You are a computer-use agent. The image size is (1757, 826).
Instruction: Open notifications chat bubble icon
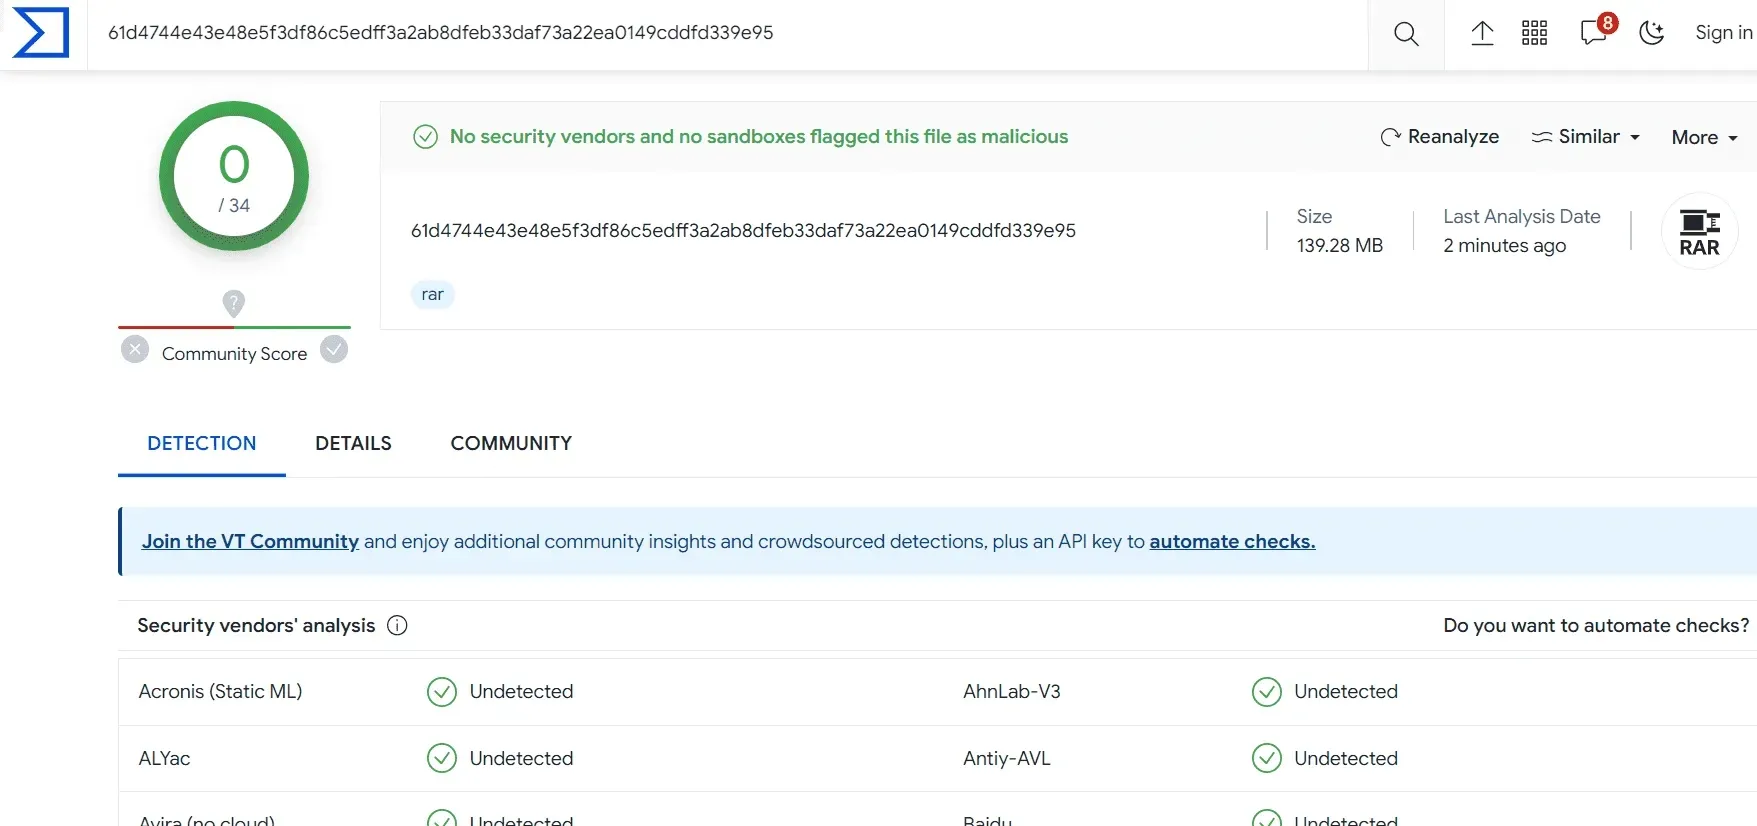click(1595, 31)
